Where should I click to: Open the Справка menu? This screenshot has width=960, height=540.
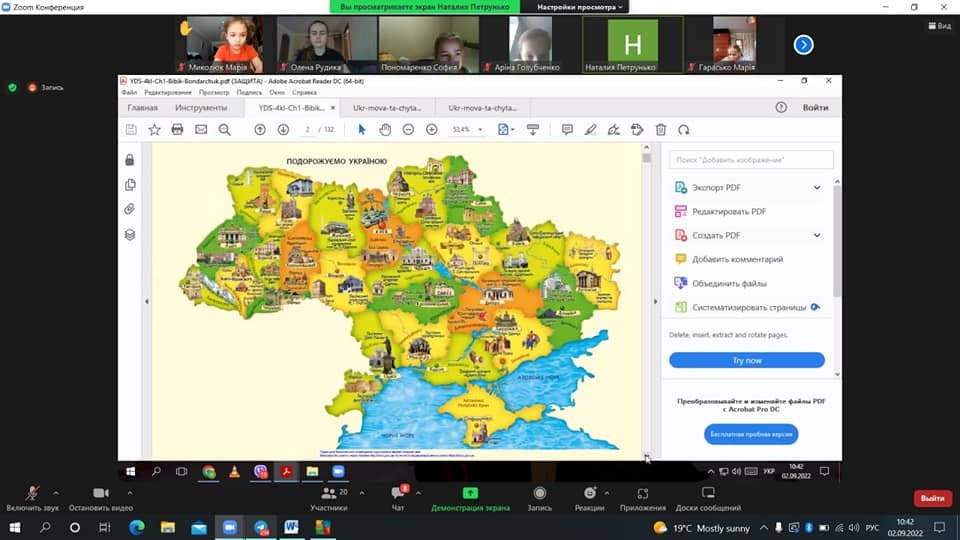[x=304, y=92]
